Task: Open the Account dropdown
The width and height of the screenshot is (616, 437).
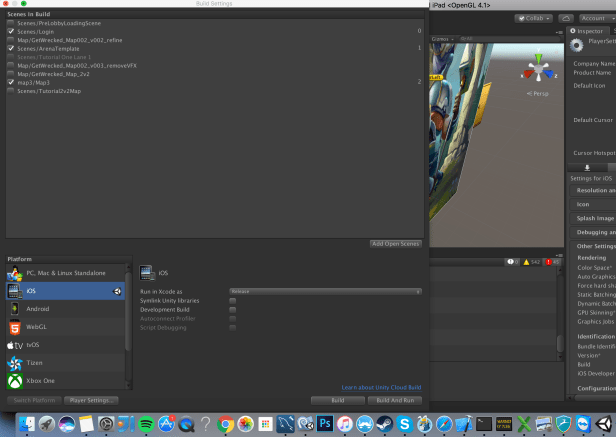Action: (x=597, y=18)
